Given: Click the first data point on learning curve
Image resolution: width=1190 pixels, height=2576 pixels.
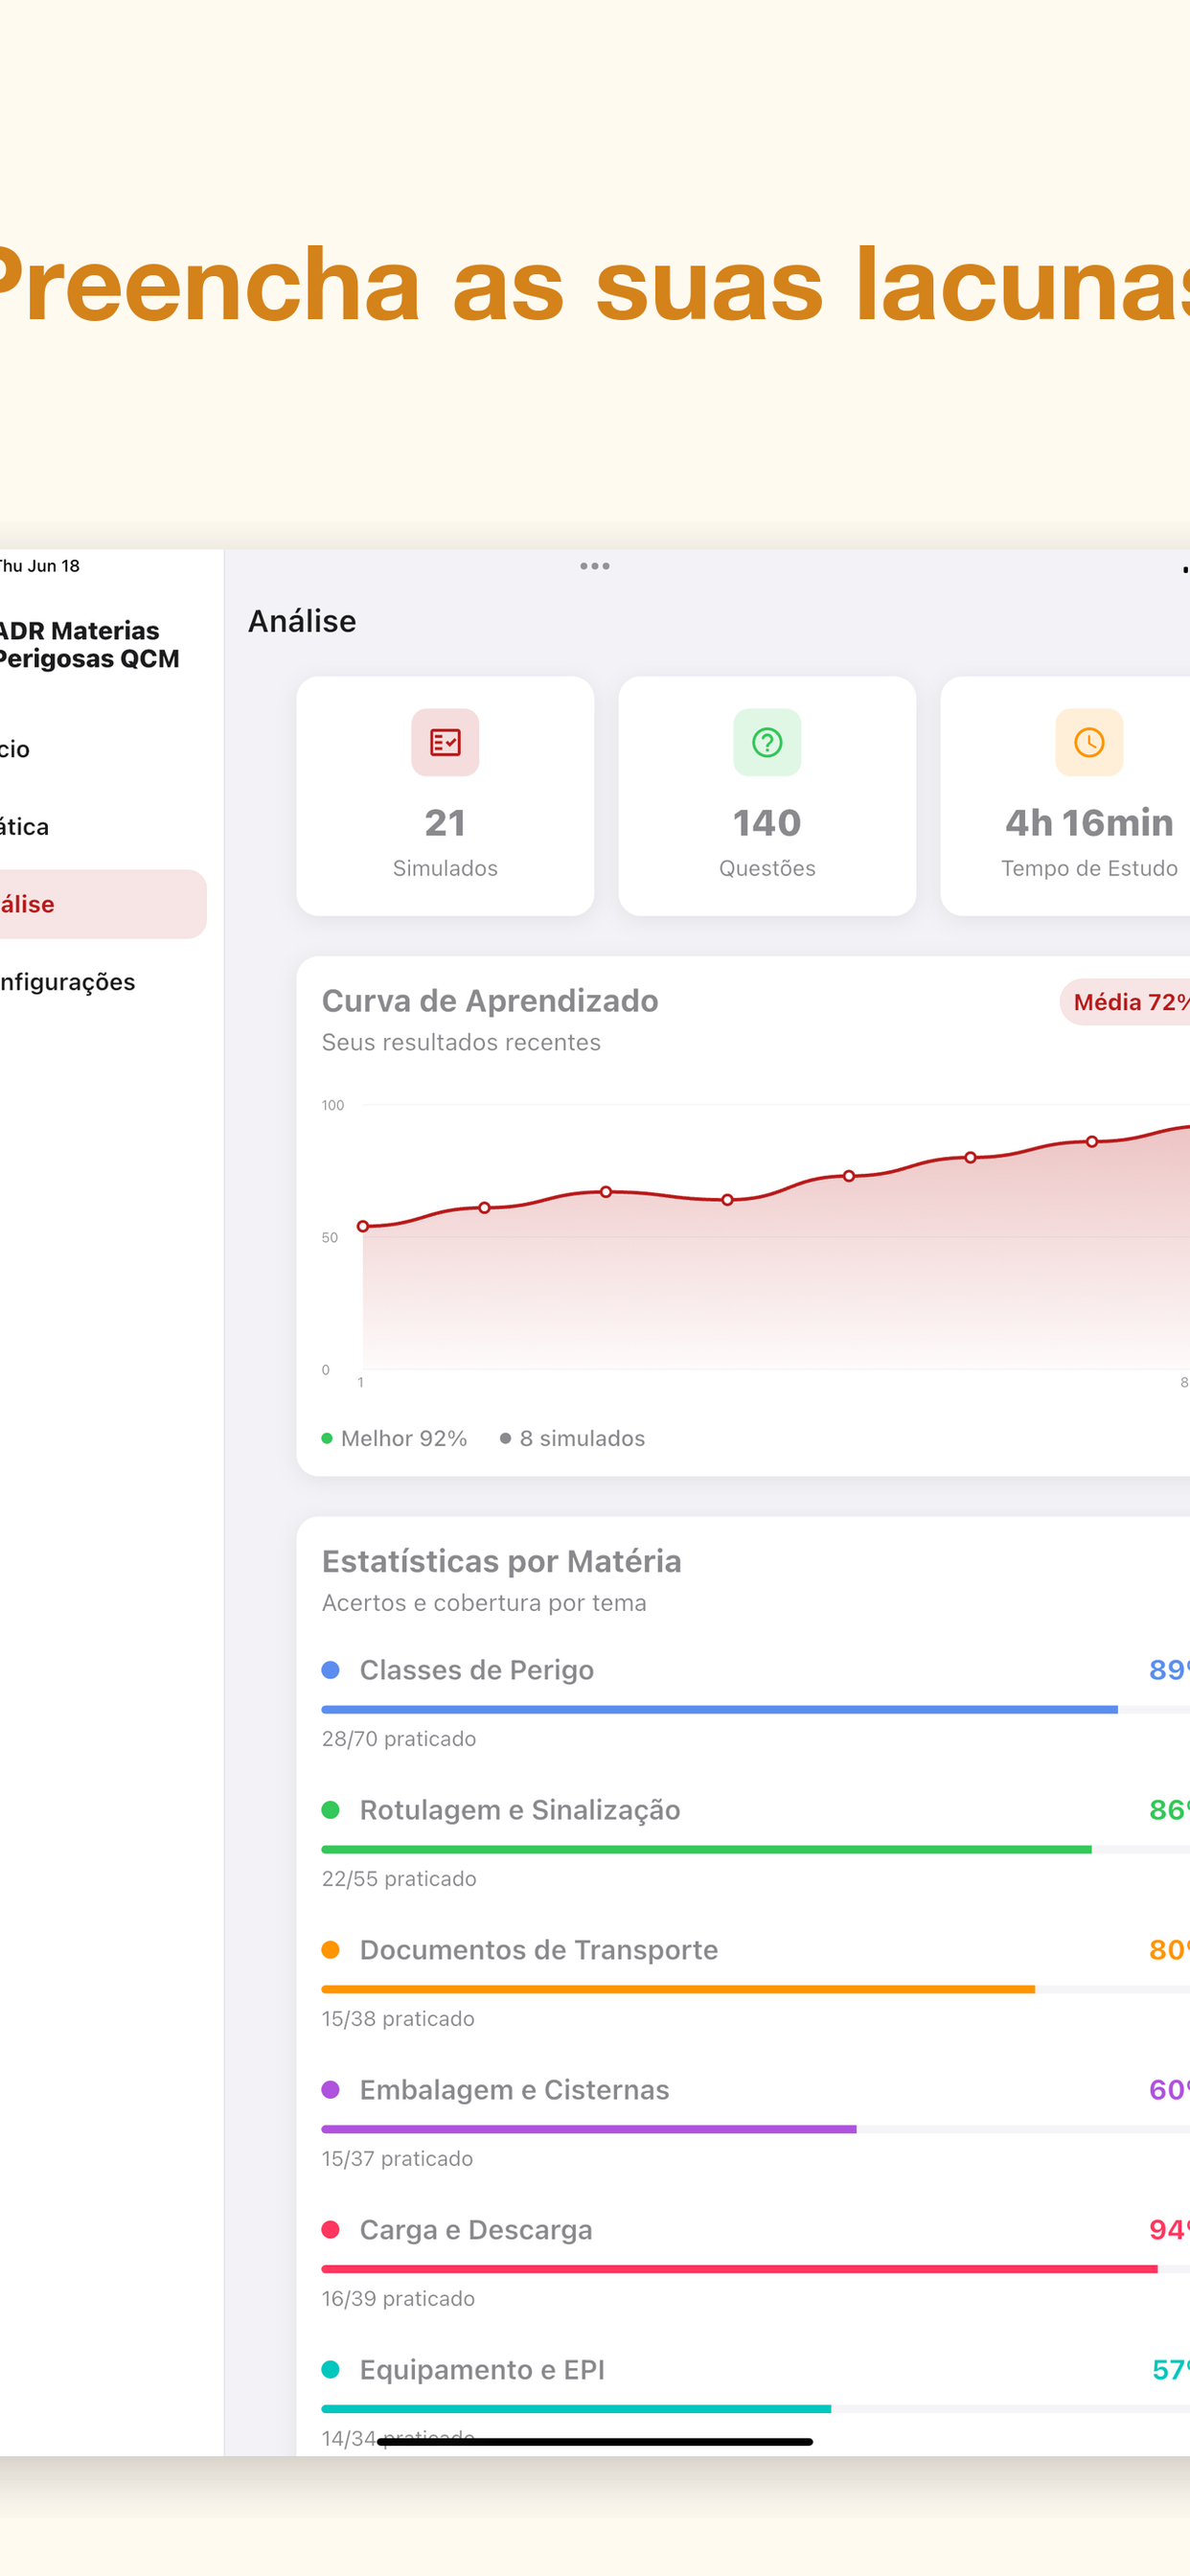Looking at the screenshot, I should [363, 1226].
